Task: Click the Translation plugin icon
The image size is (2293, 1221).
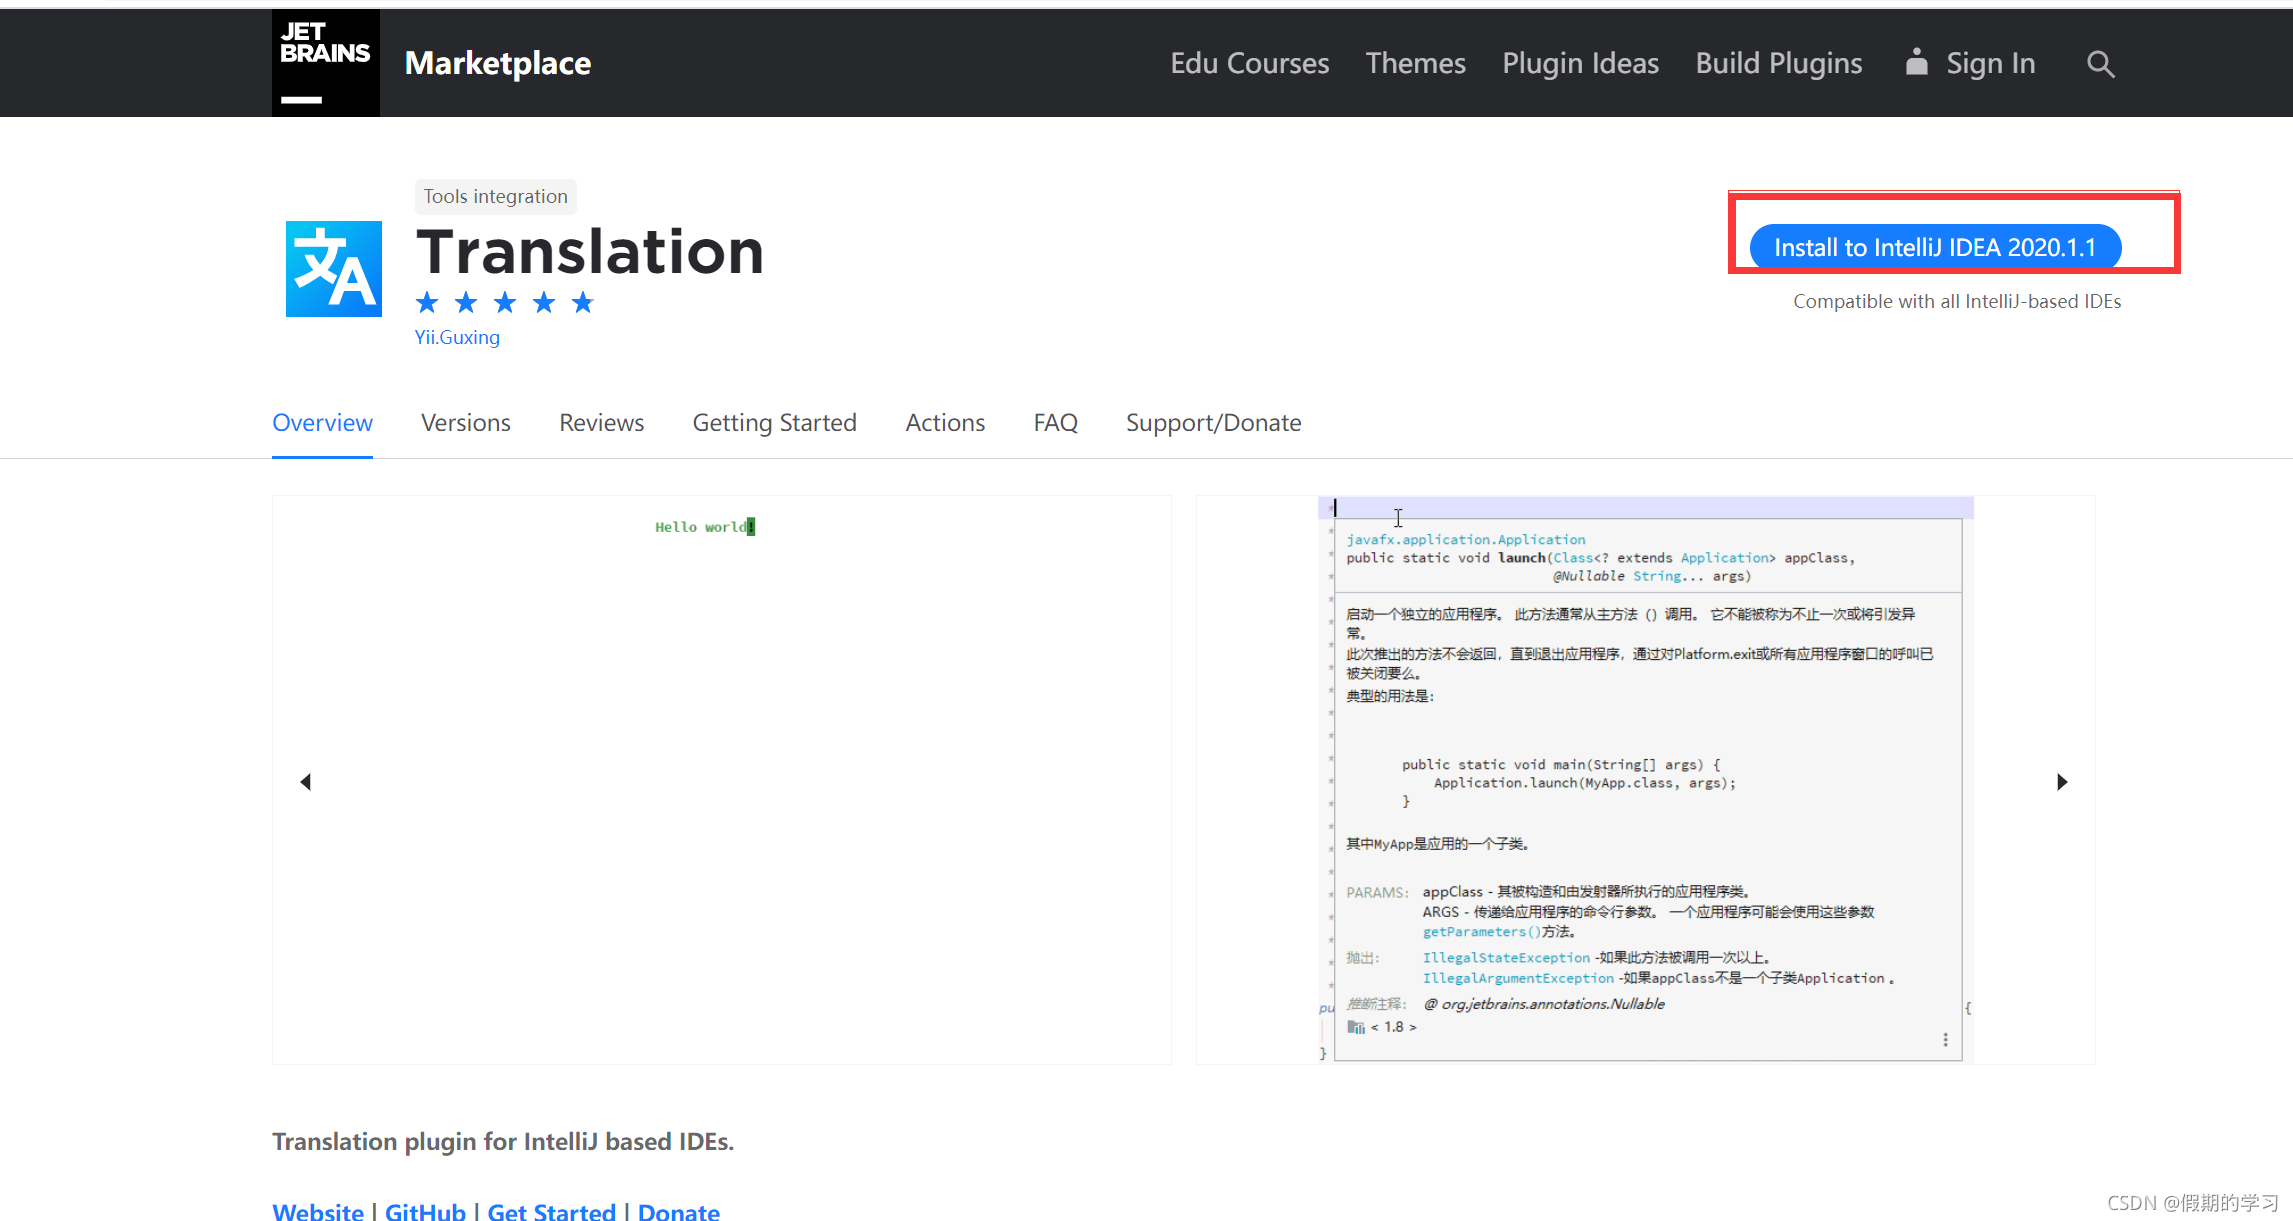Action: point(334,269)
